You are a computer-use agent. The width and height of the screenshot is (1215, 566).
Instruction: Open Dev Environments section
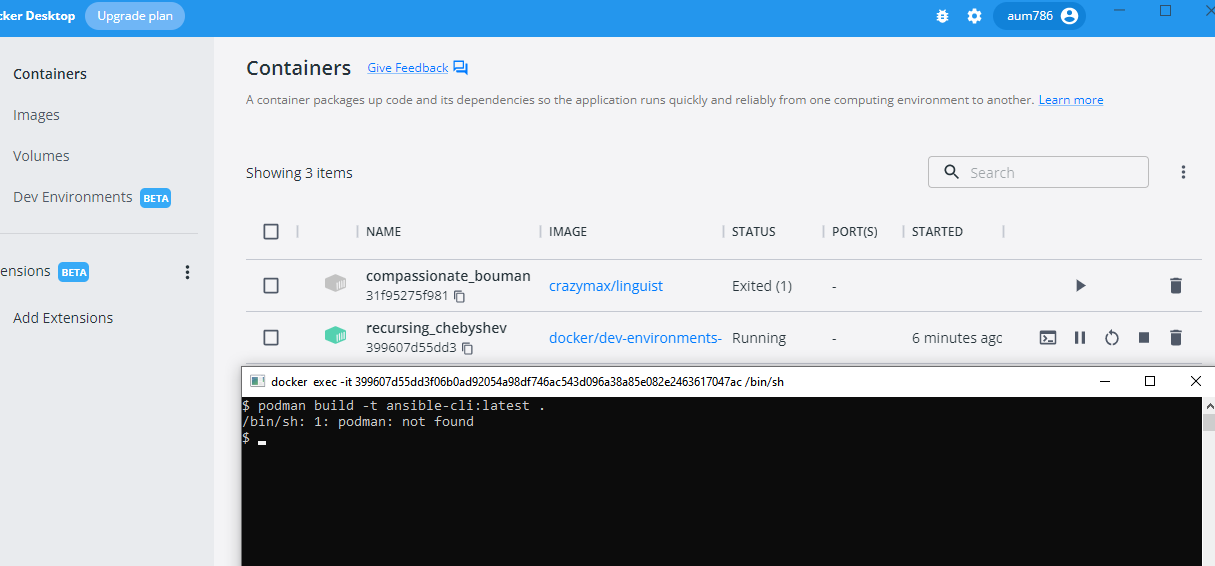pos(73,197)
